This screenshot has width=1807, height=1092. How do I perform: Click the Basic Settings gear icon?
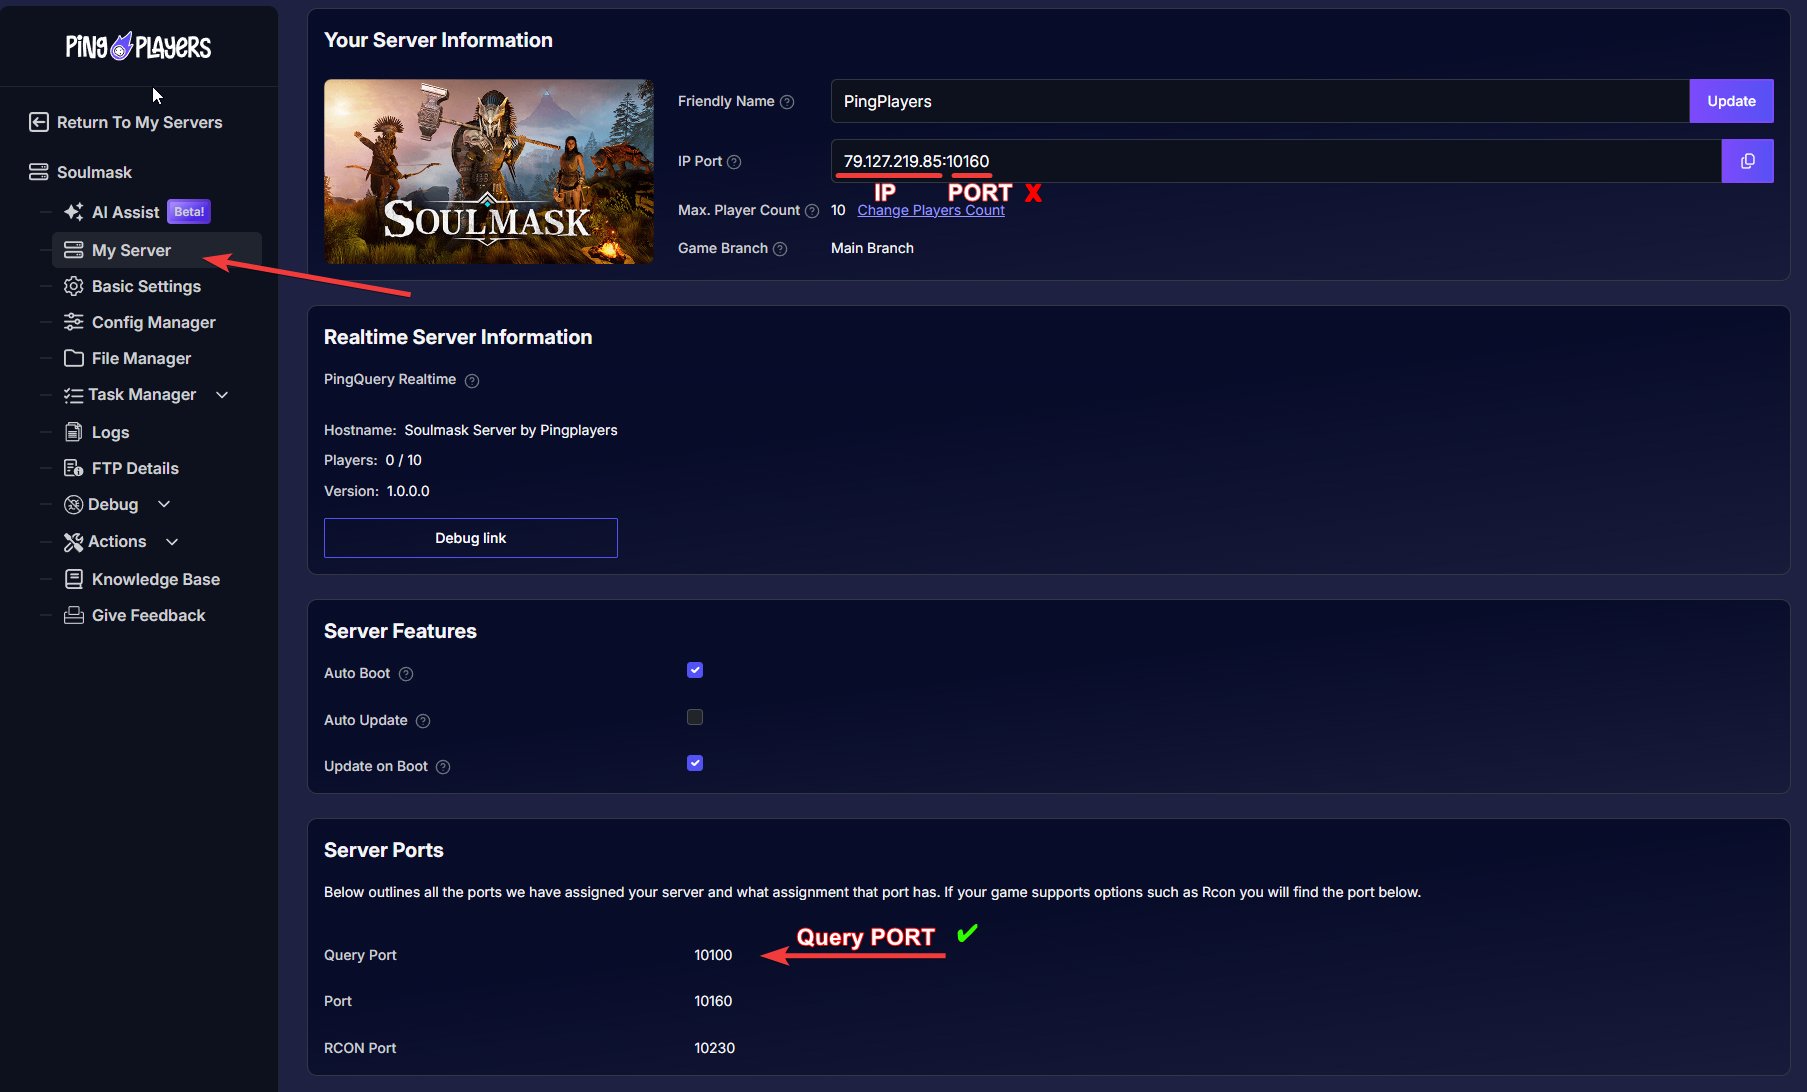(74, 286)
